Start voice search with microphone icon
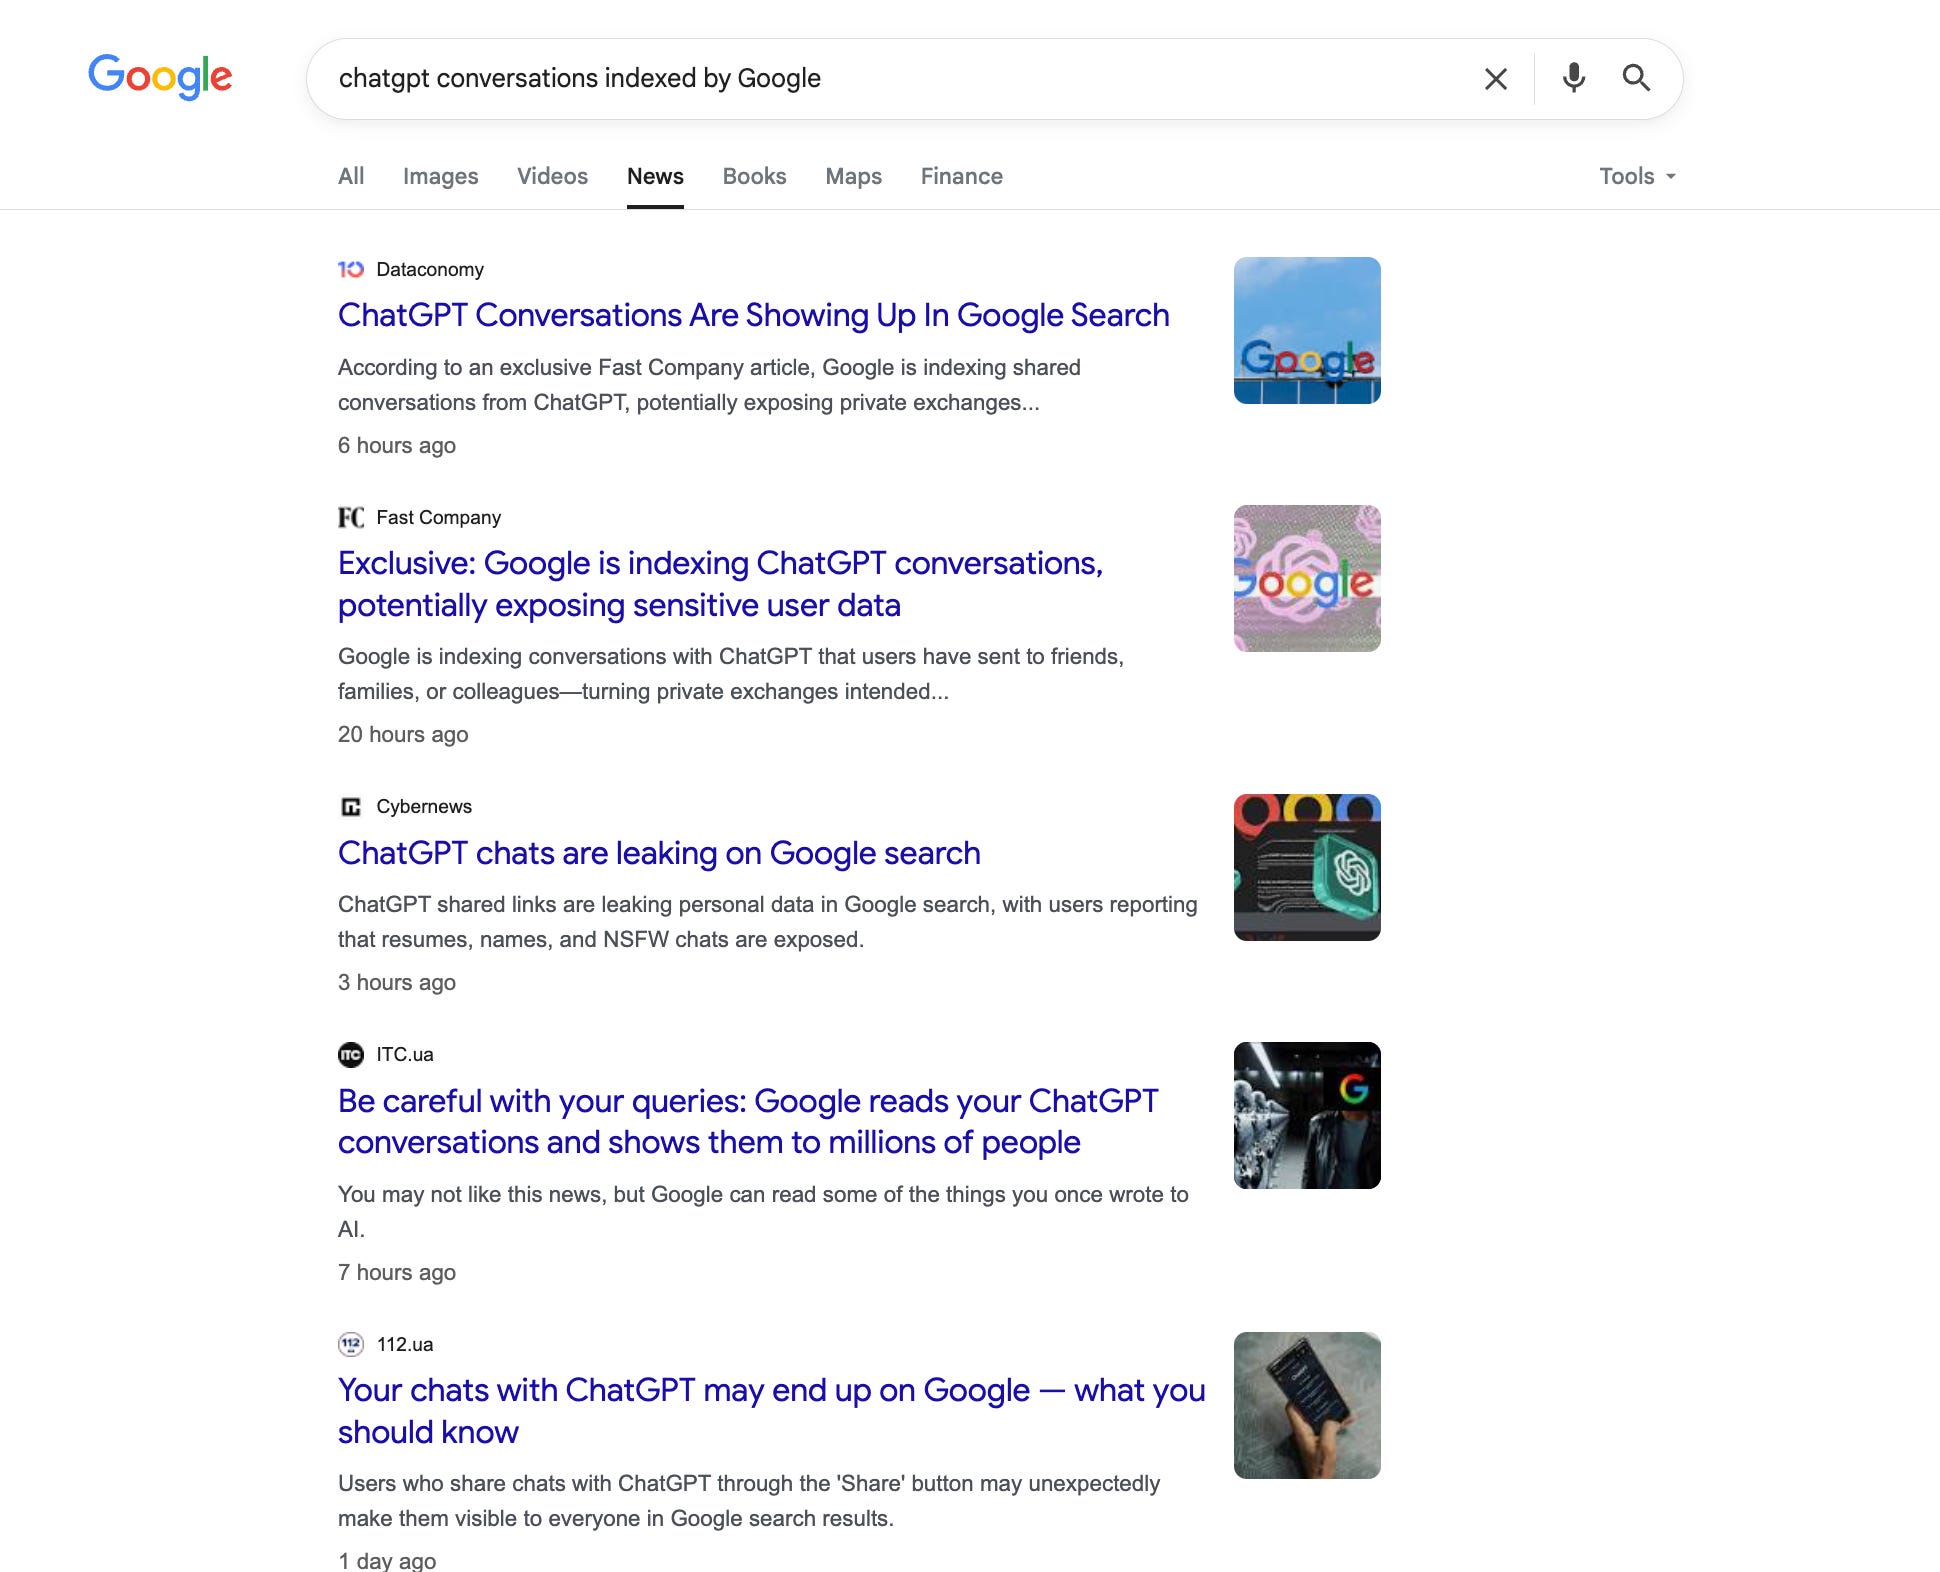 (x=1573, y=78)
